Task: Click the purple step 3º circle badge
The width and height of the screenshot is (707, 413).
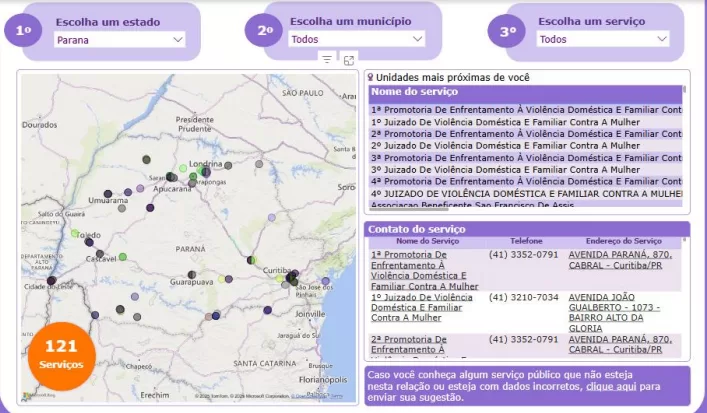Action: 508,31
